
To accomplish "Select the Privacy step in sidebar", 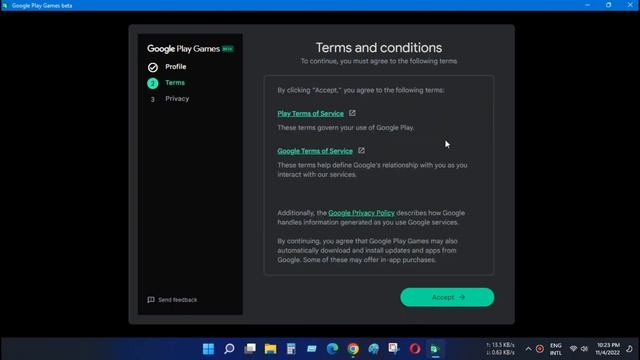I will [x=177, y=98].
